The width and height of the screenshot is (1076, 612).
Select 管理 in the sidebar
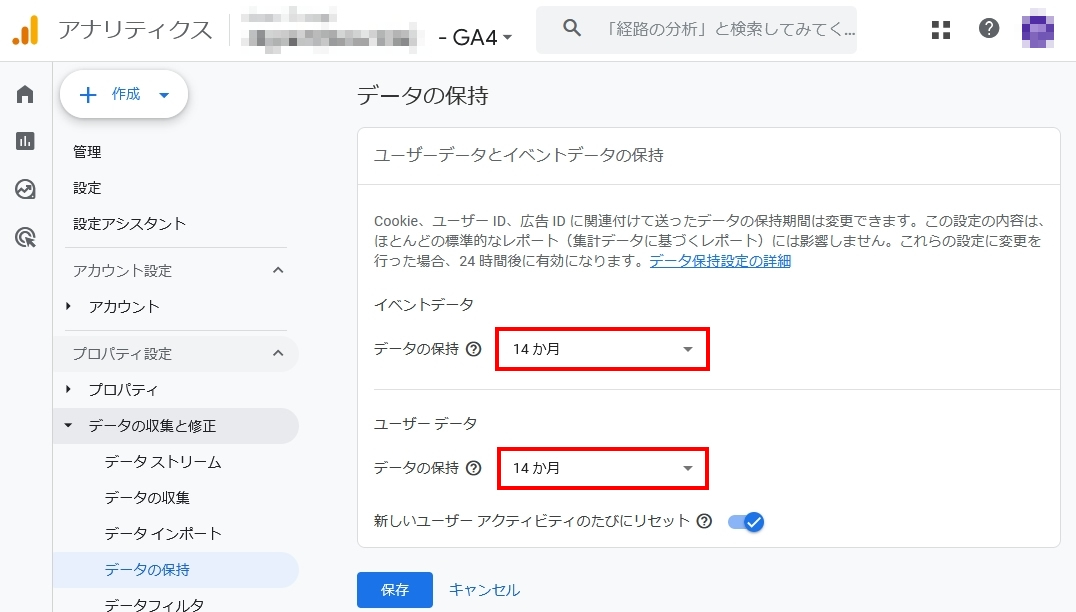88,152
